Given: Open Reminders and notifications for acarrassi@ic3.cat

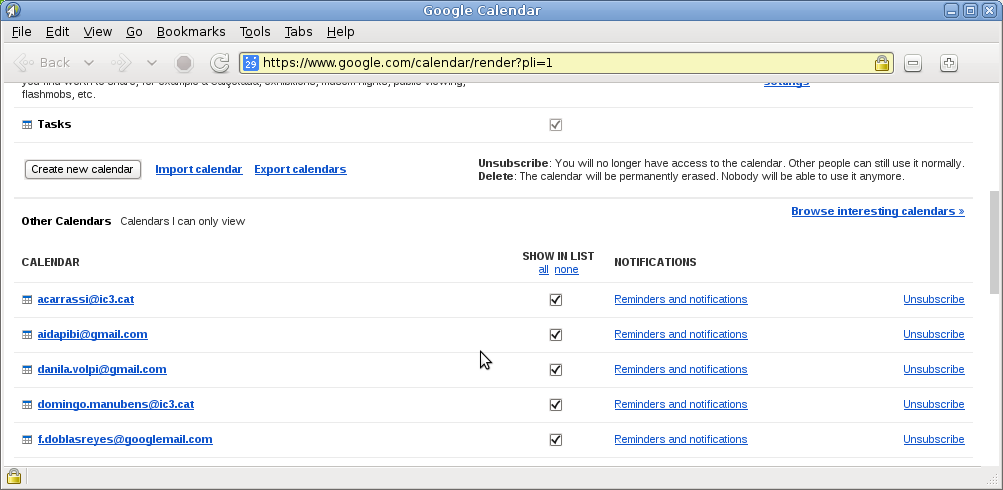Looking at the screenshot, I should [681, 299].
